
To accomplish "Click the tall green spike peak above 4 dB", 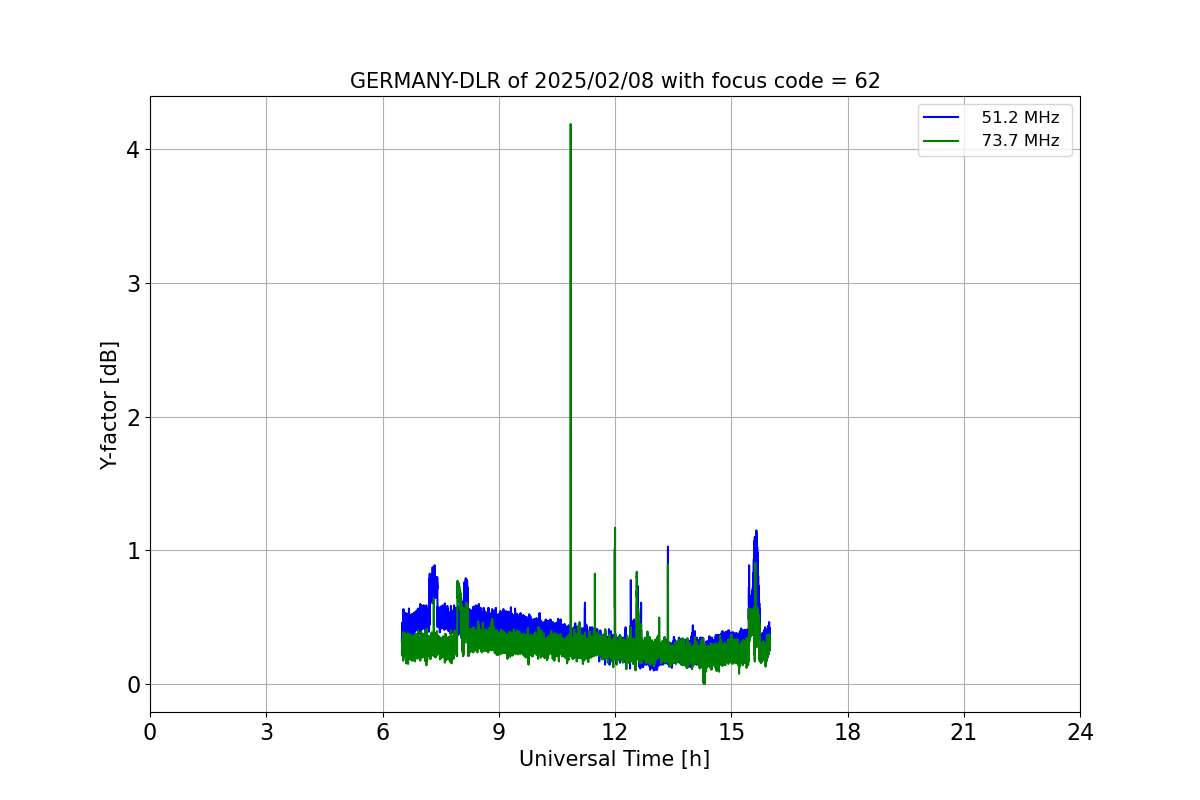I will (x=570, y=126).
